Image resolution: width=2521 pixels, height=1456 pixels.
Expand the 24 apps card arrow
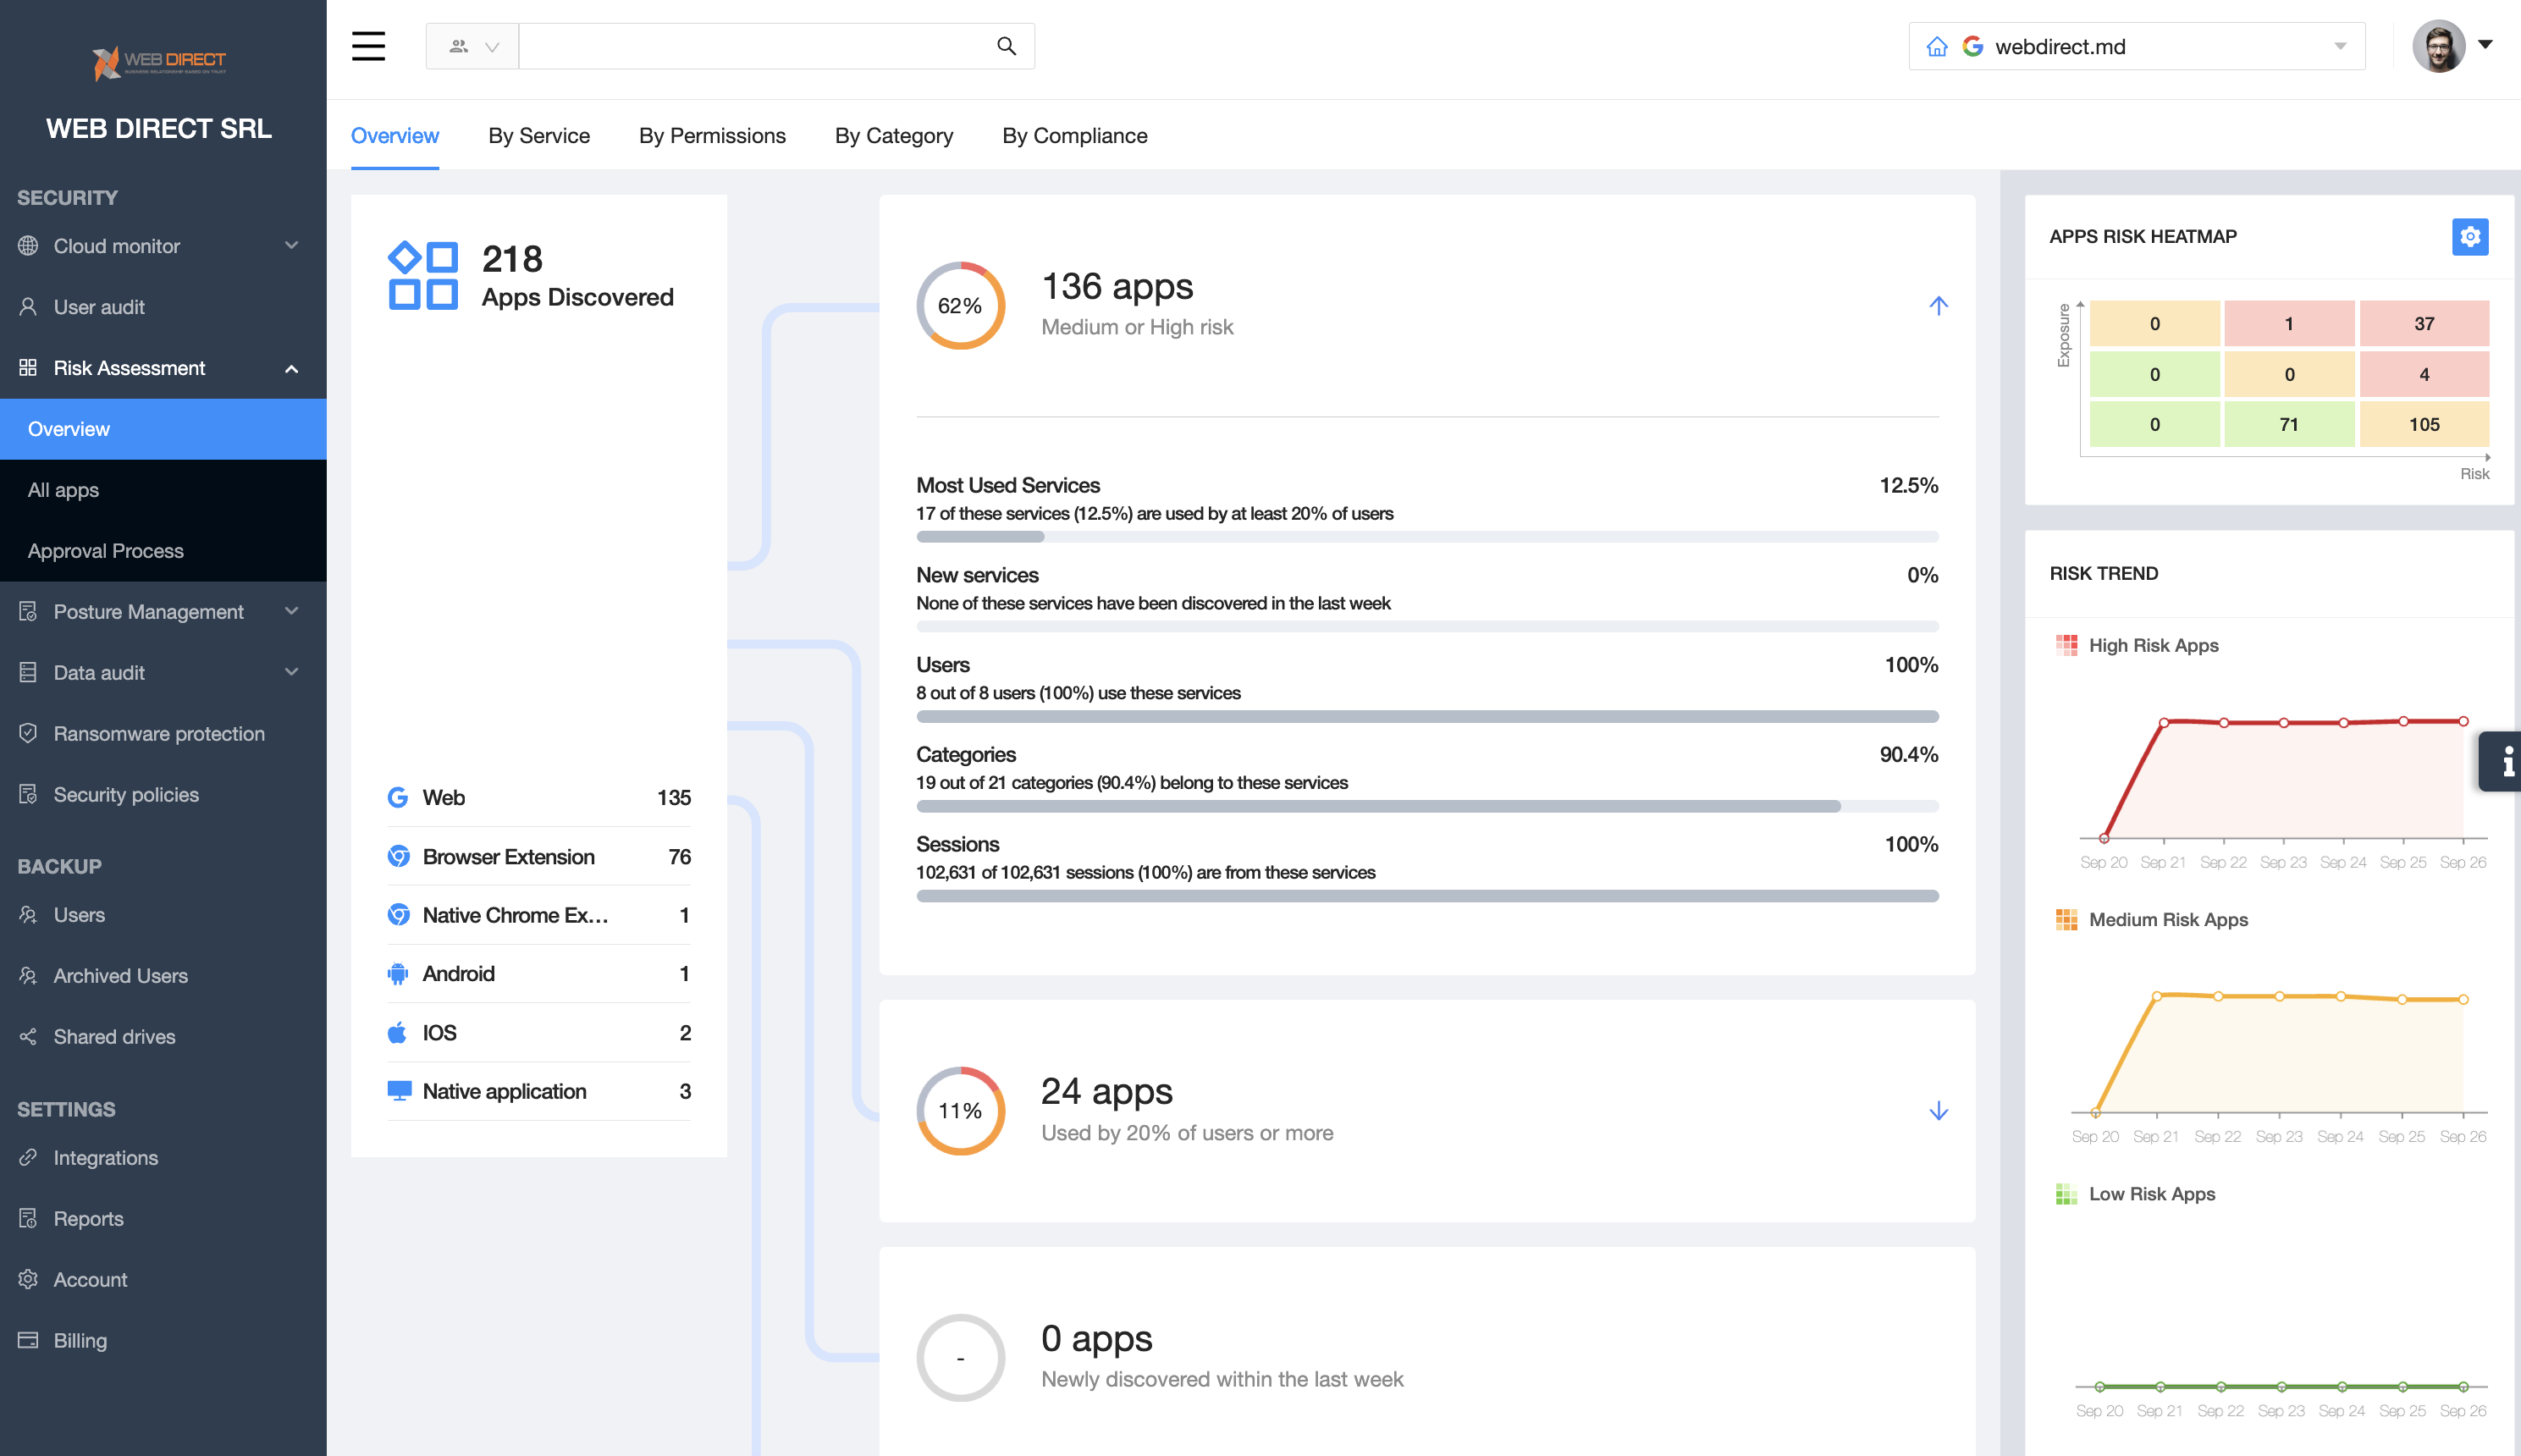coord(1938,1111)
